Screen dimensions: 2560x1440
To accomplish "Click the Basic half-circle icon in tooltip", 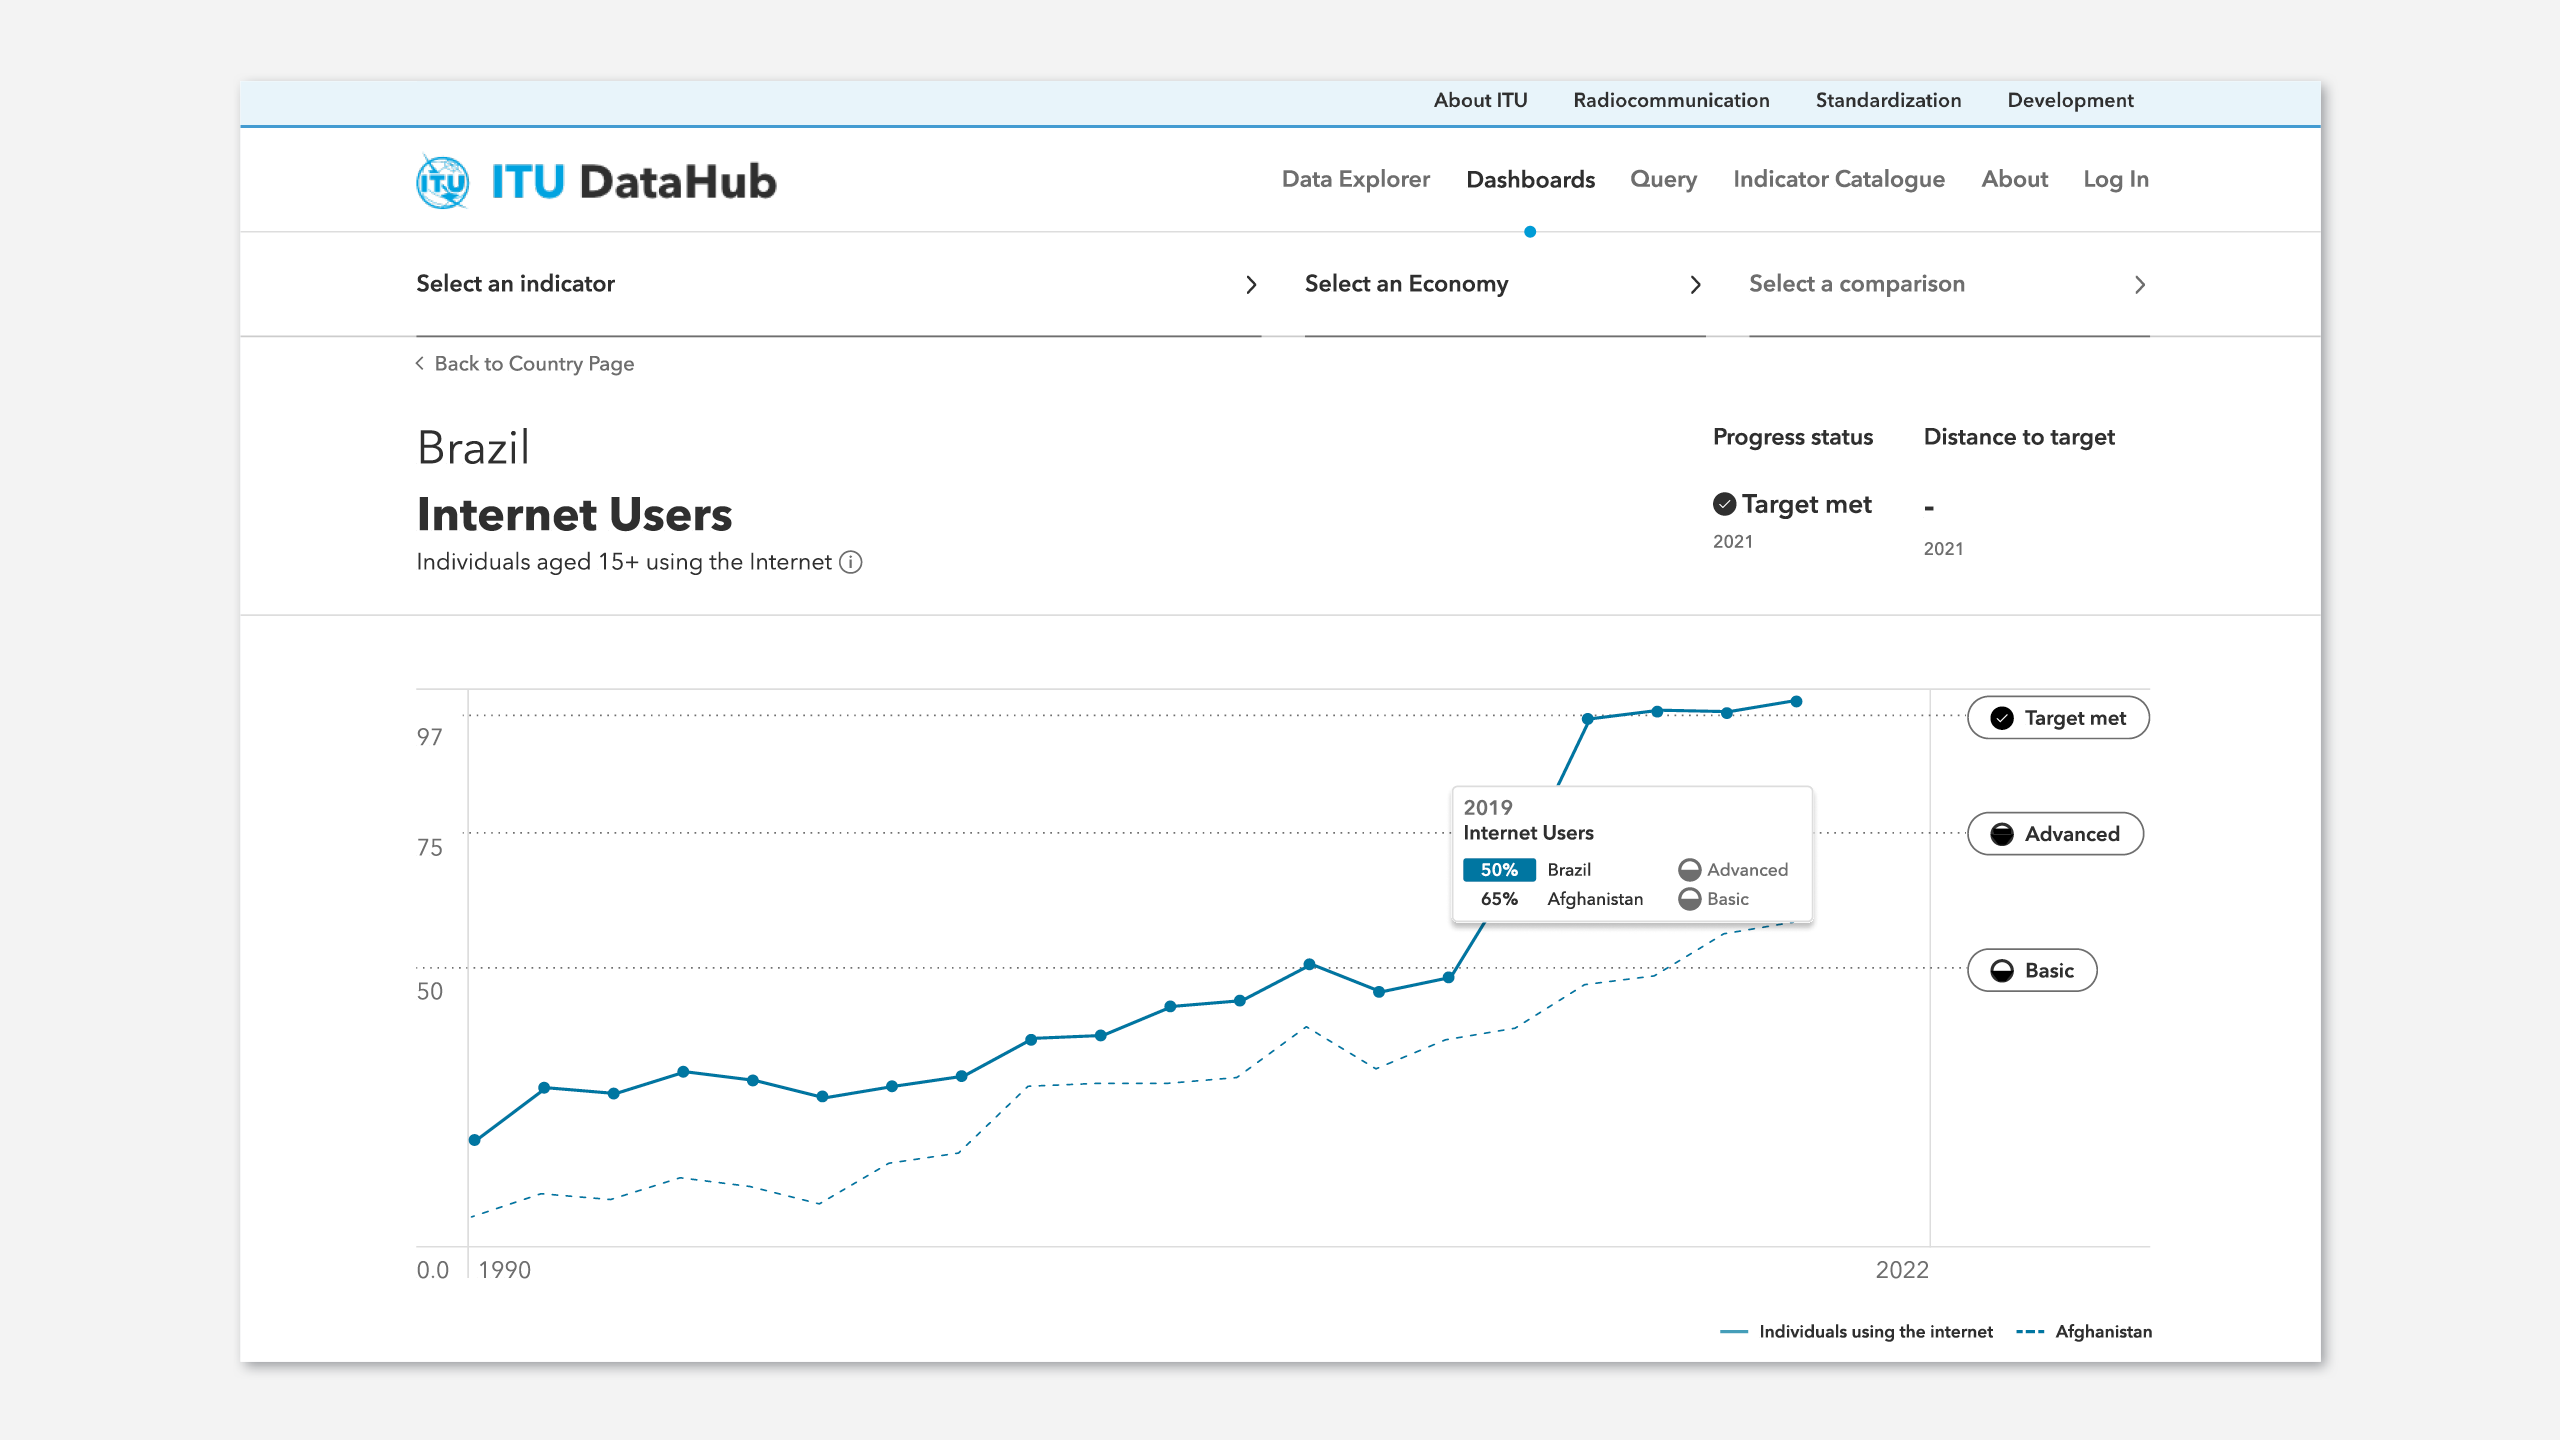I will tap(1690, 899).
